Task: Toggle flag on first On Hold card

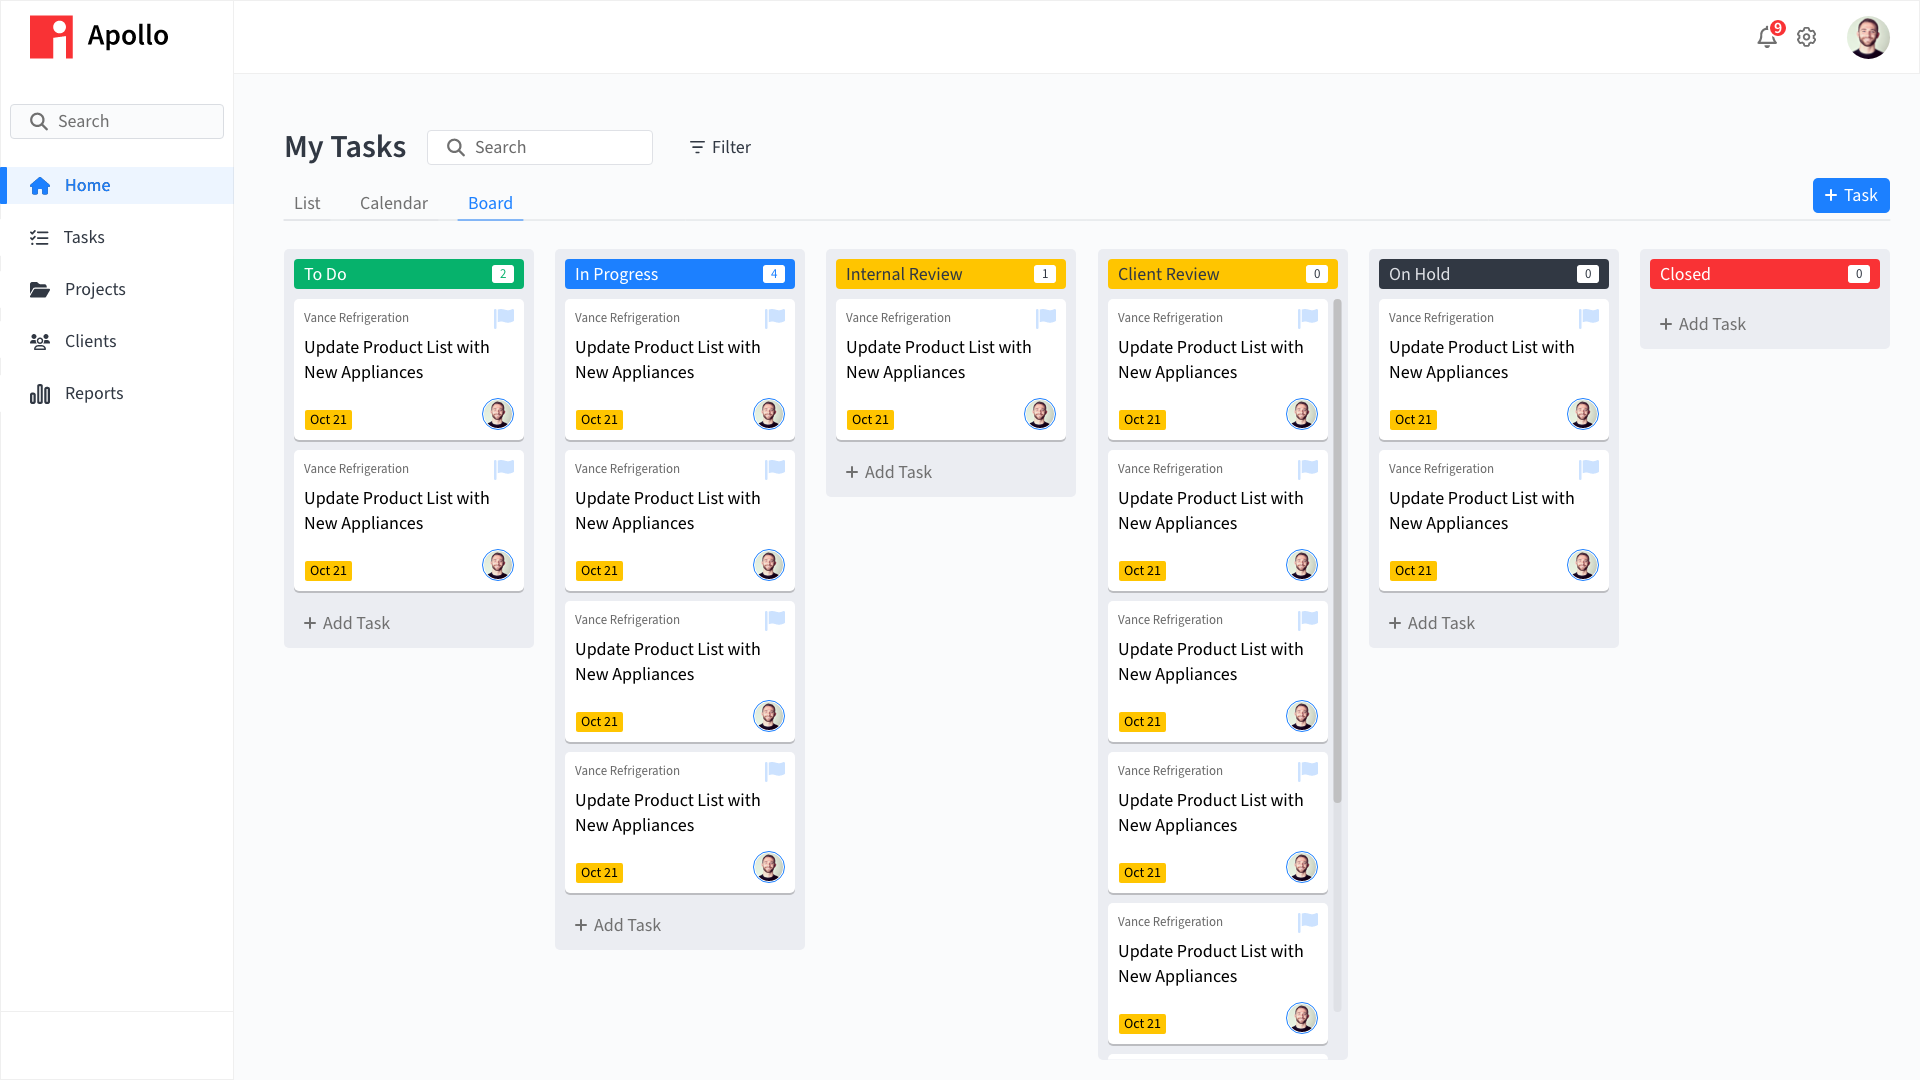Action: [x=1589, y=317]
